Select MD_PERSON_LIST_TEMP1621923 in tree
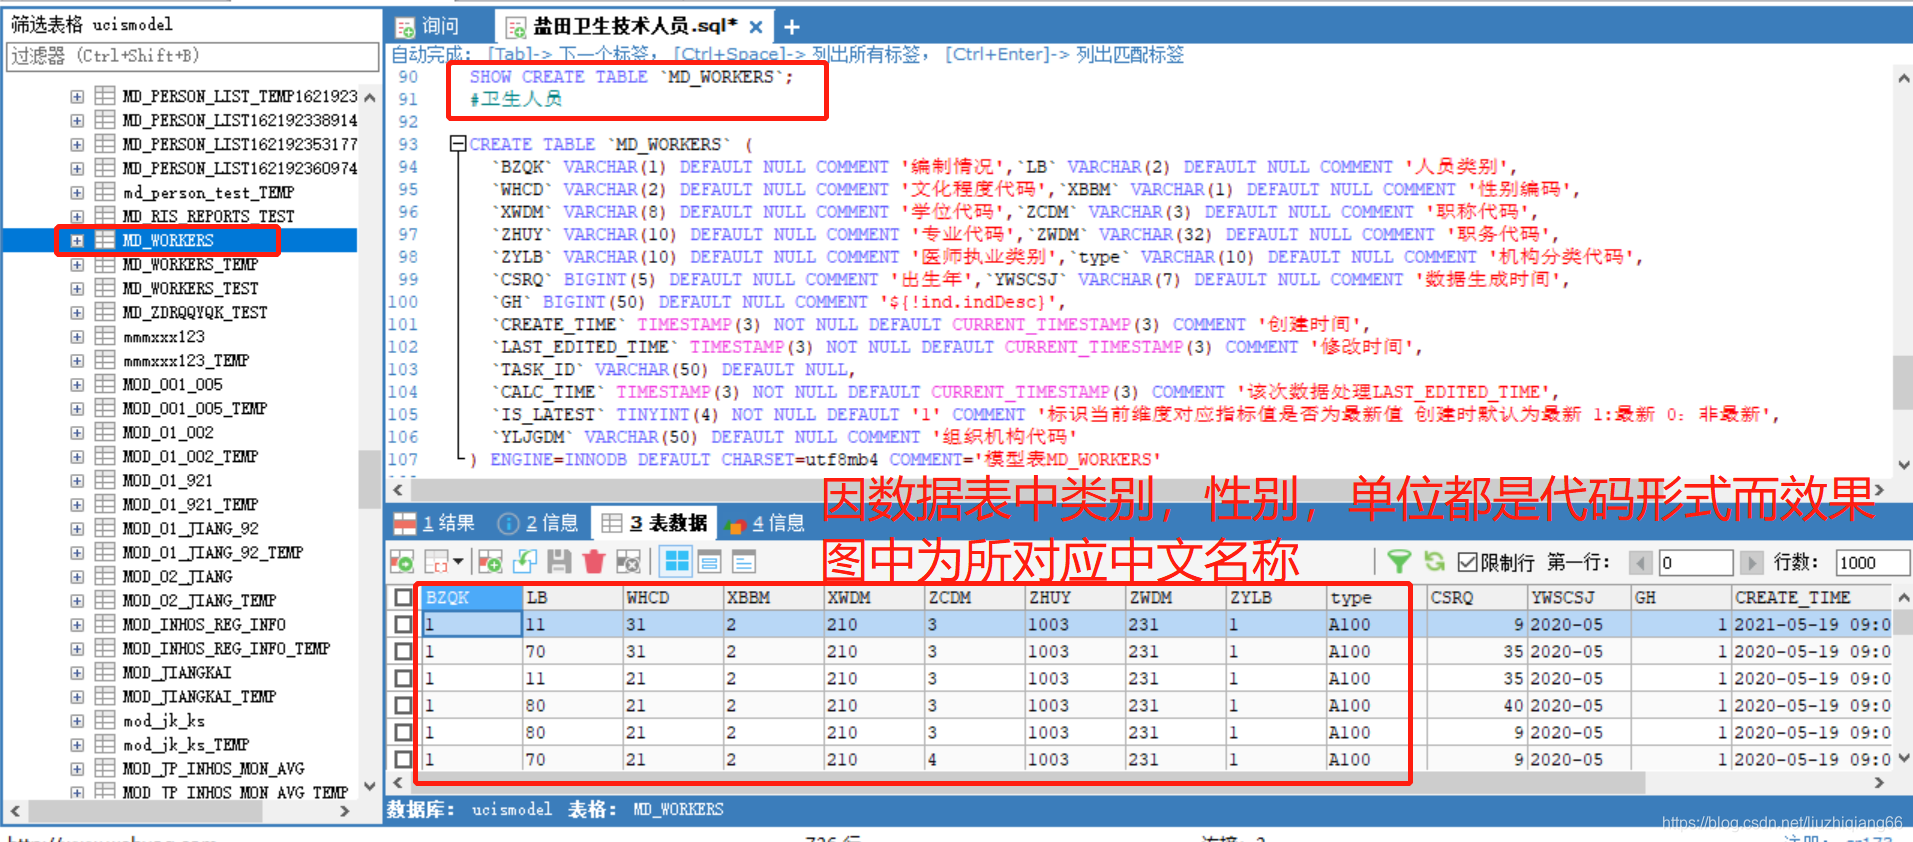The image size is (1913, 842). pyautogui.click(x=240, y=96)
